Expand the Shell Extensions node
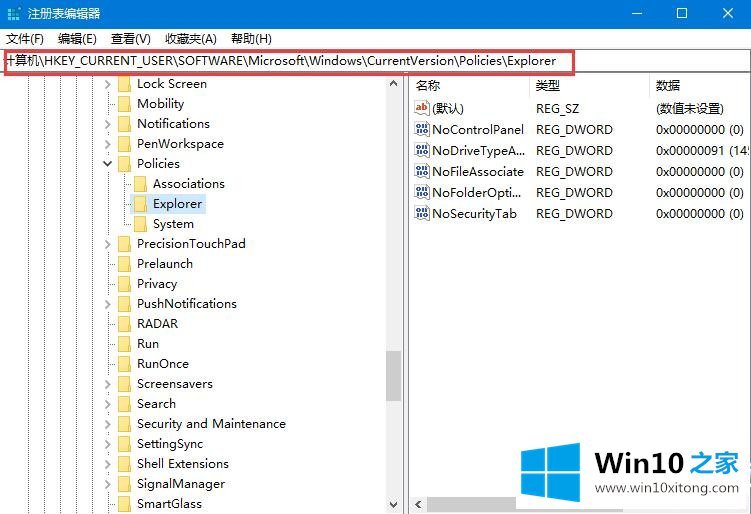The width and height of the screenshot is (751, 514). (108, 464)
